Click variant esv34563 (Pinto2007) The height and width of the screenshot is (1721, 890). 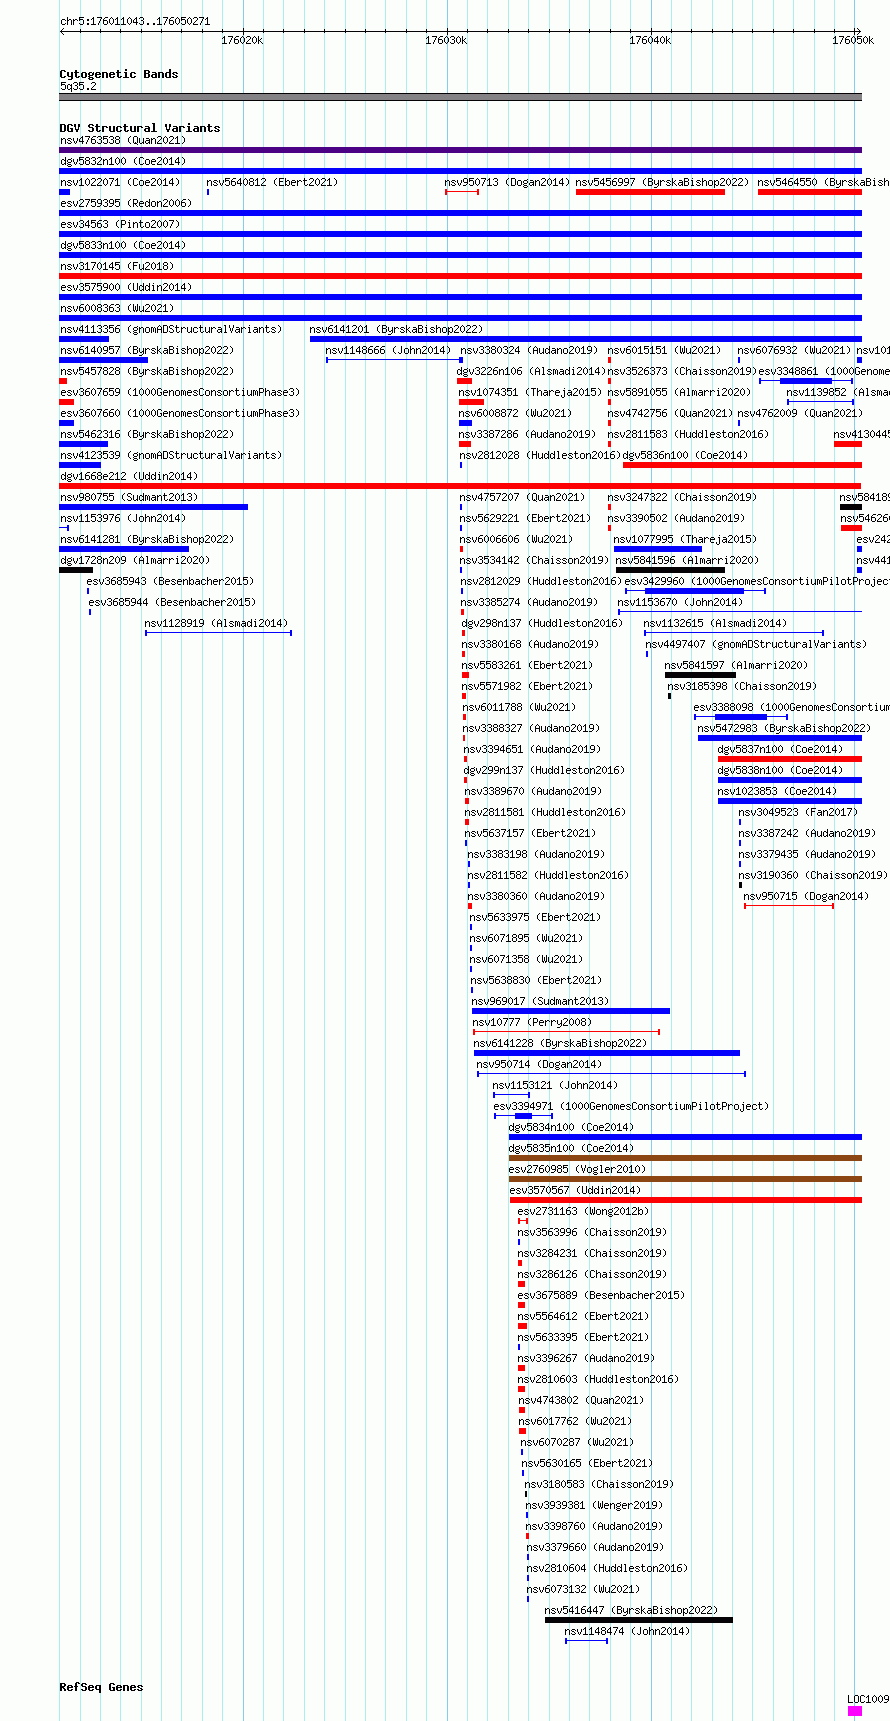pyautogui.click(x=119, y=224)
